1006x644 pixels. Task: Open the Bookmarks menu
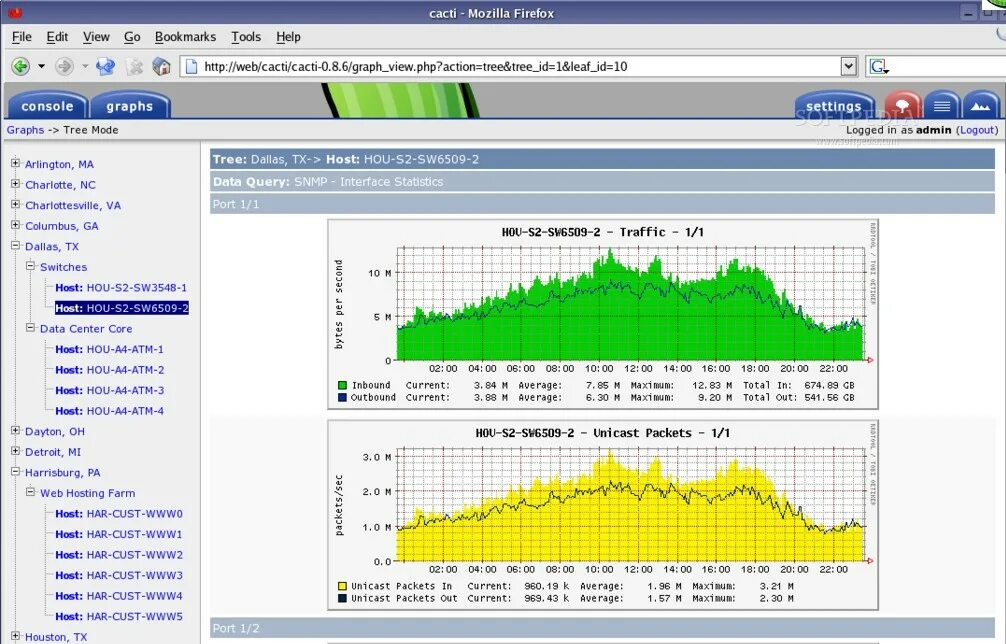click(185, 37)
